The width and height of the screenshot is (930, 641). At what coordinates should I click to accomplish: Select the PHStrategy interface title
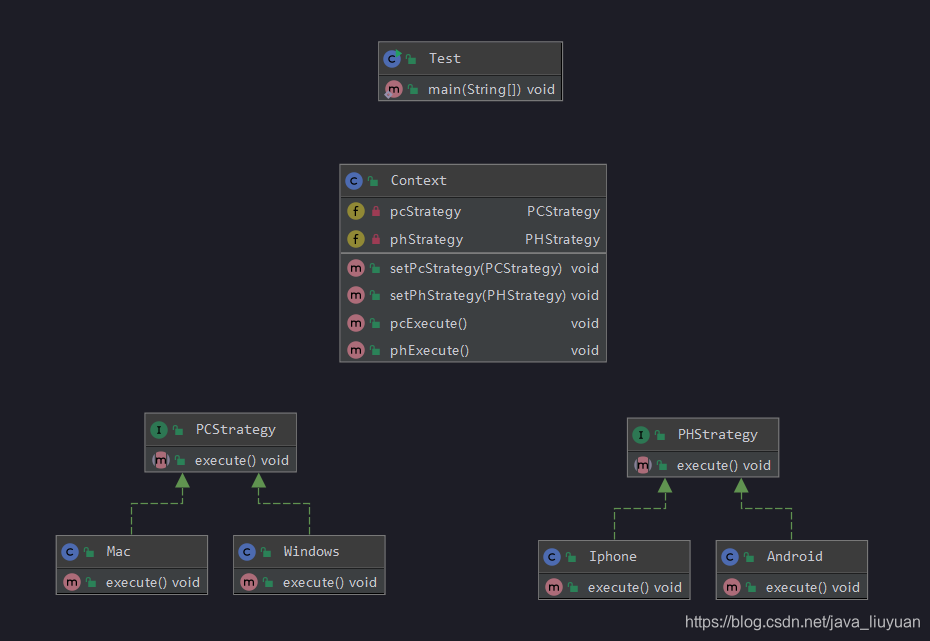(718, 435)
